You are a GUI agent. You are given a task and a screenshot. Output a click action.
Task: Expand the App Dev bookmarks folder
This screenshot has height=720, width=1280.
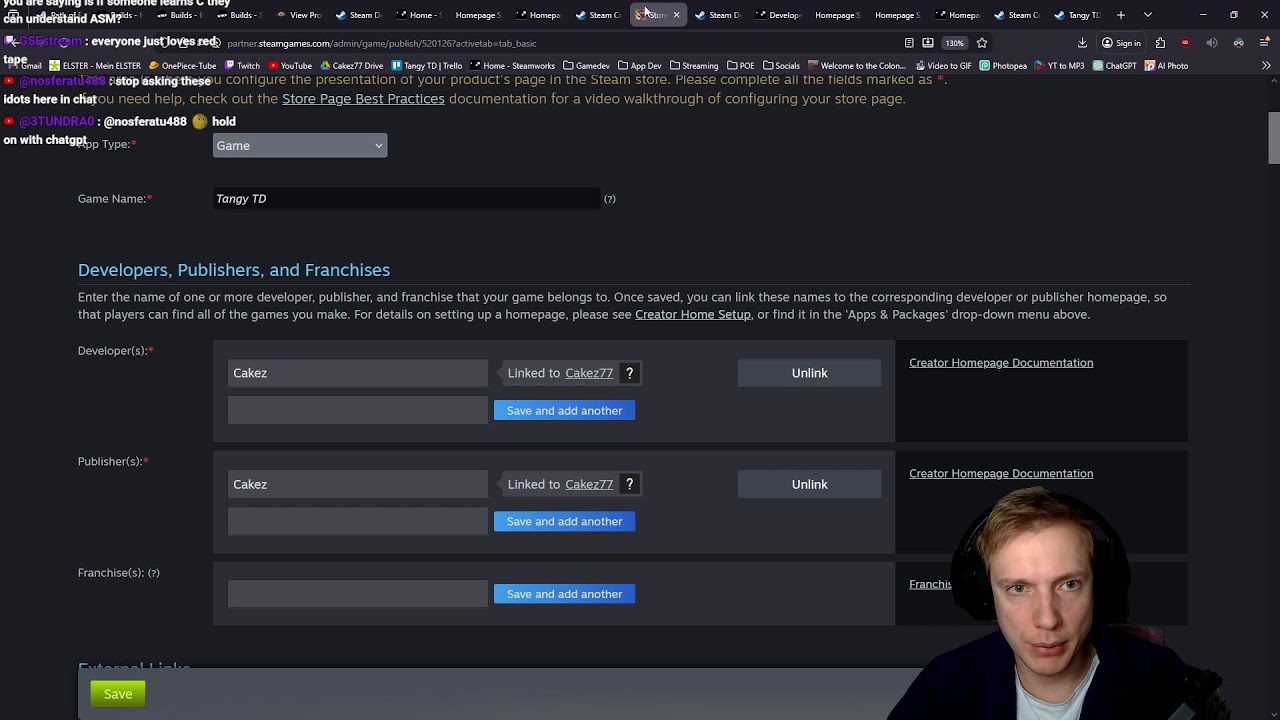pyautogui.click(x=639, y=66)
